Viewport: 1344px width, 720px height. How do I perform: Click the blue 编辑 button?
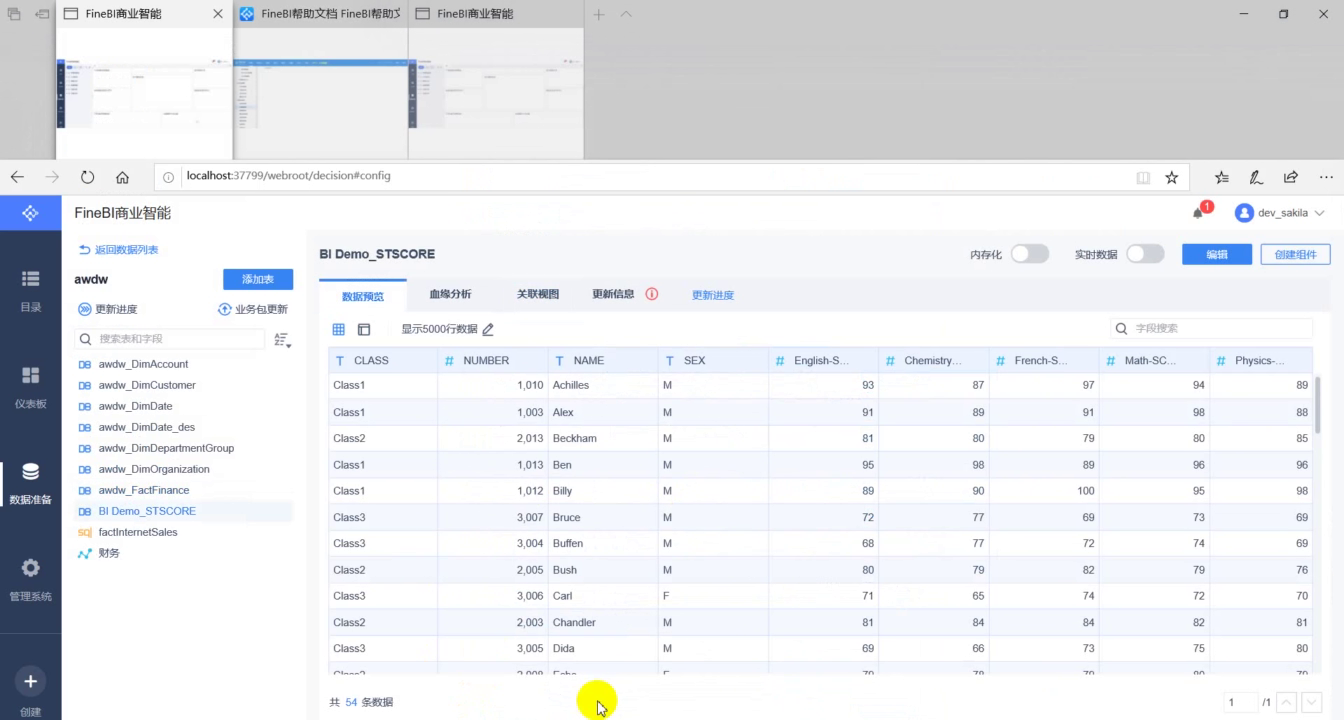pyautogui.click(x=1217, y=254)
